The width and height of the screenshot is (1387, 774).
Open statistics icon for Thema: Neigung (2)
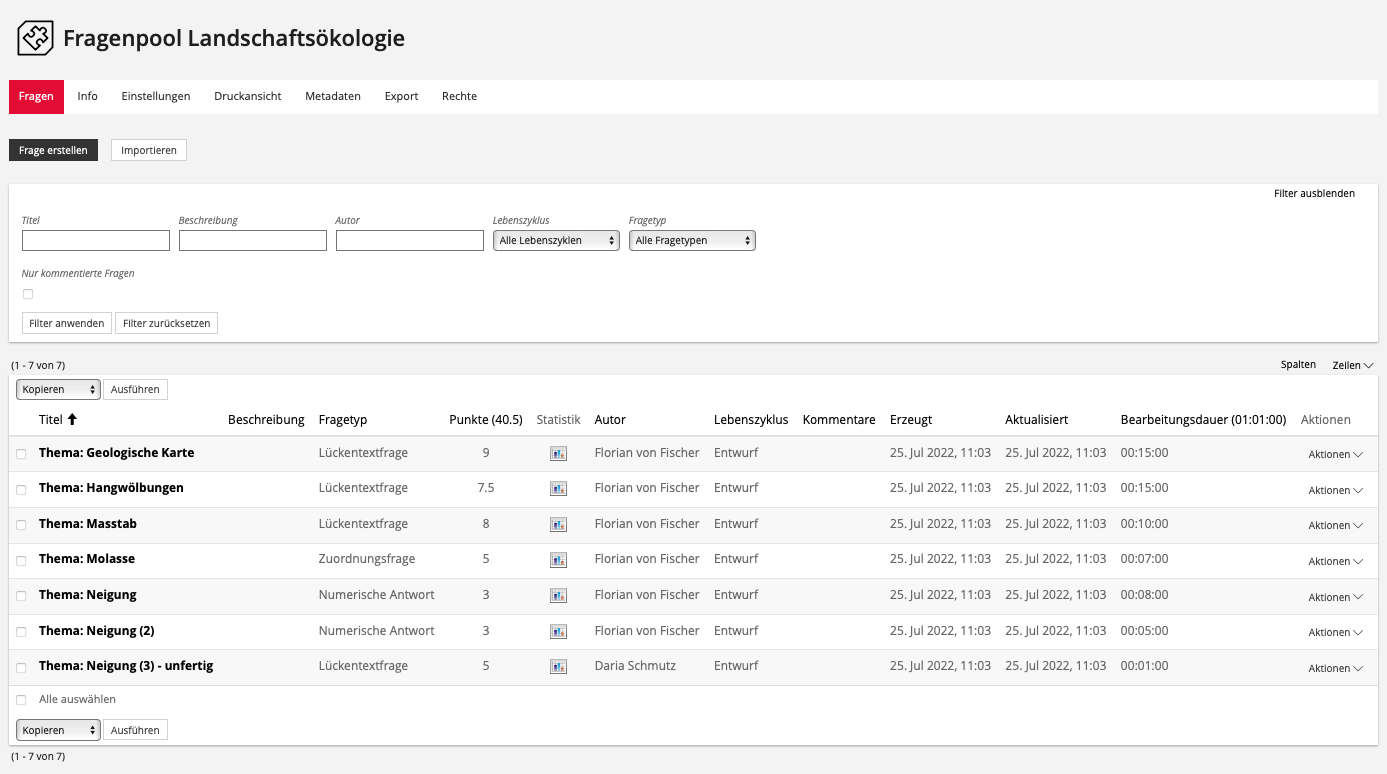[x=558, y=631]
